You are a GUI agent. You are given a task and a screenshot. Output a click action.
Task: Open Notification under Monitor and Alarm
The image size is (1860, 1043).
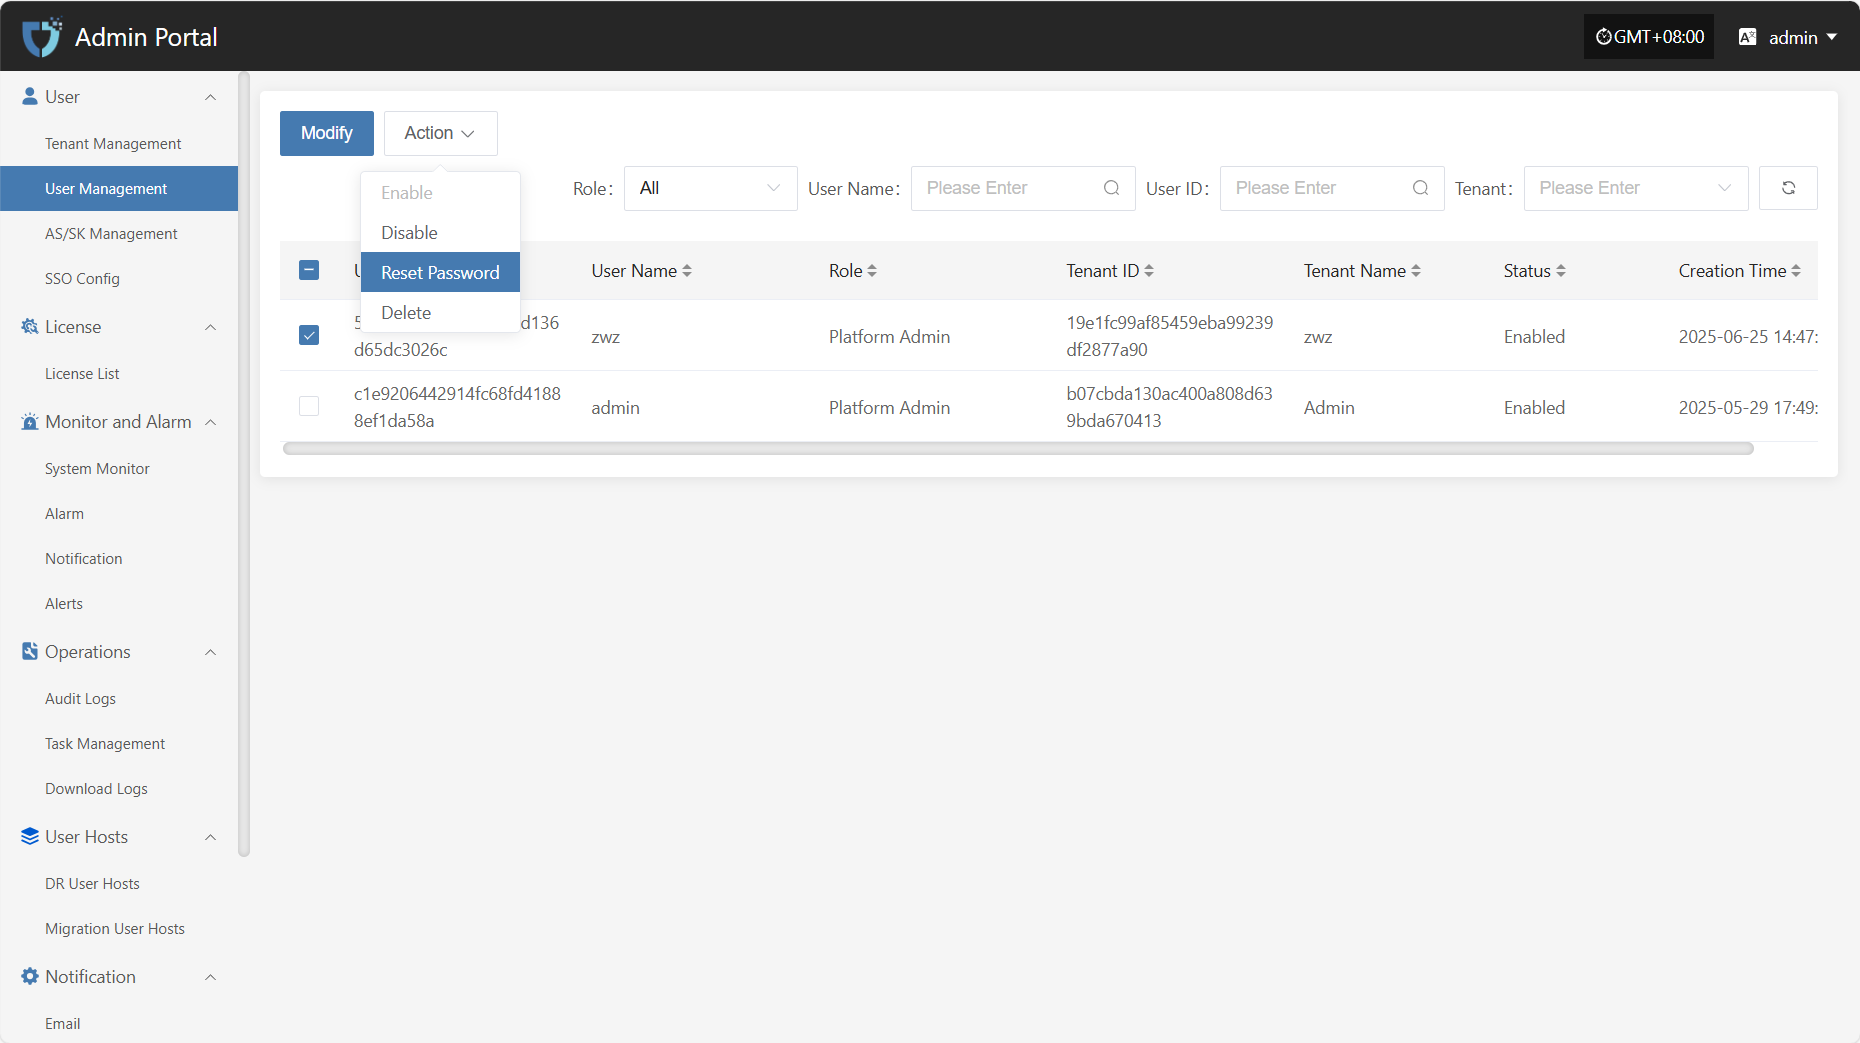tap(119, 558)
